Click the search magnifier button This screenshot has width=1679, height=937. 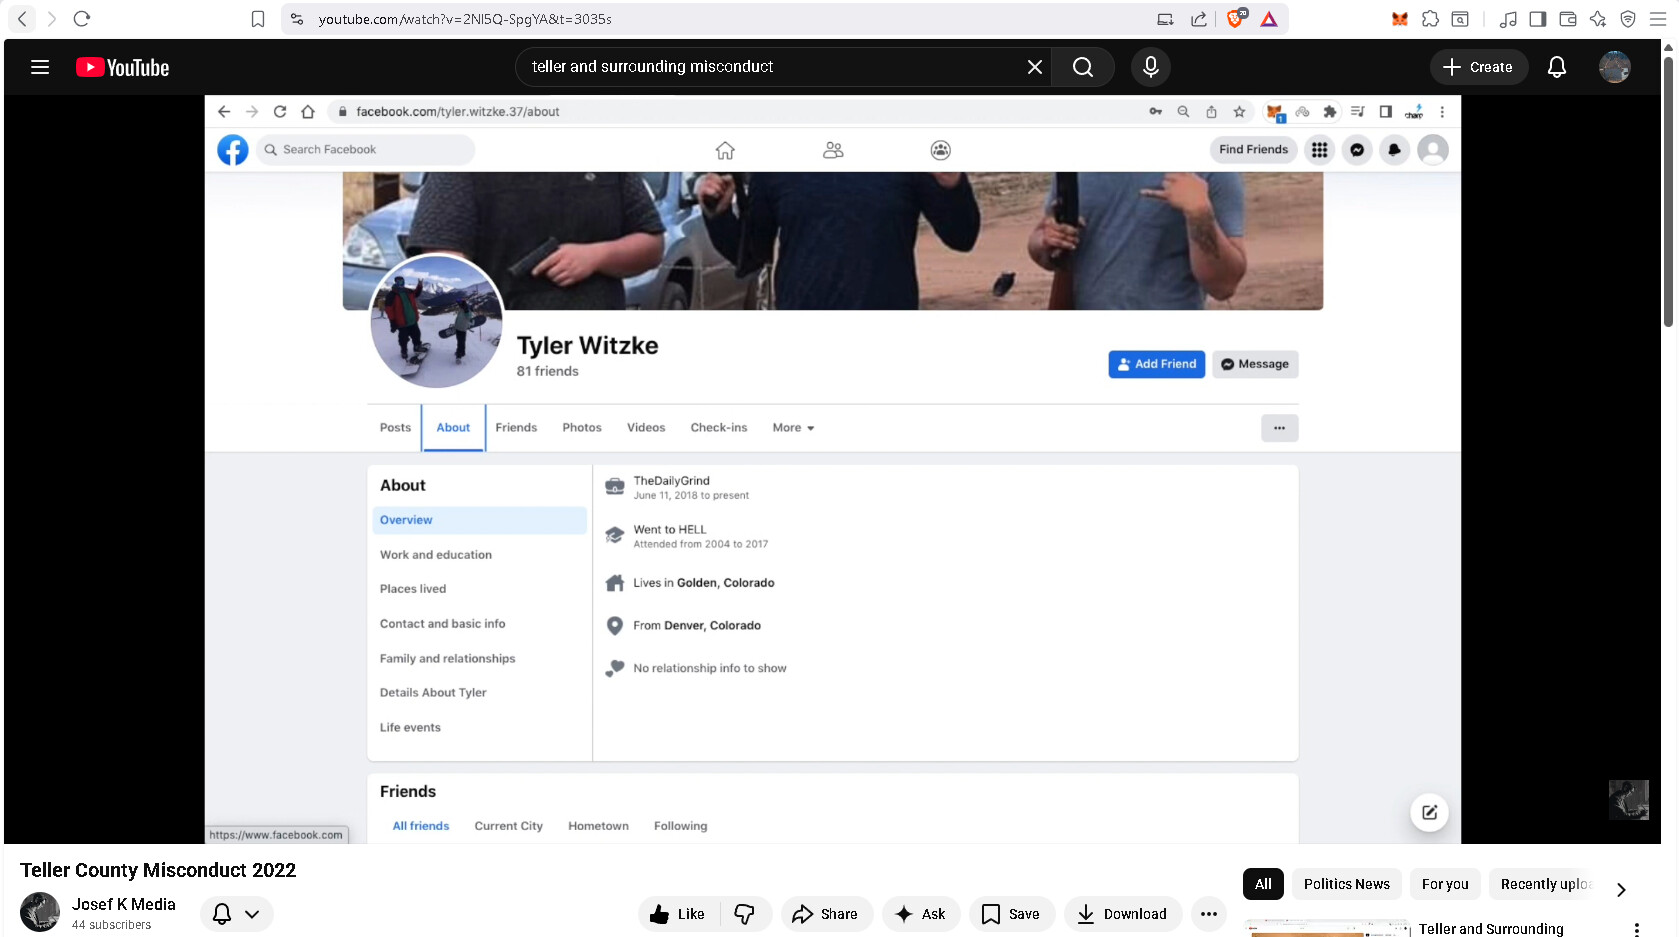tap(1082, 67)
